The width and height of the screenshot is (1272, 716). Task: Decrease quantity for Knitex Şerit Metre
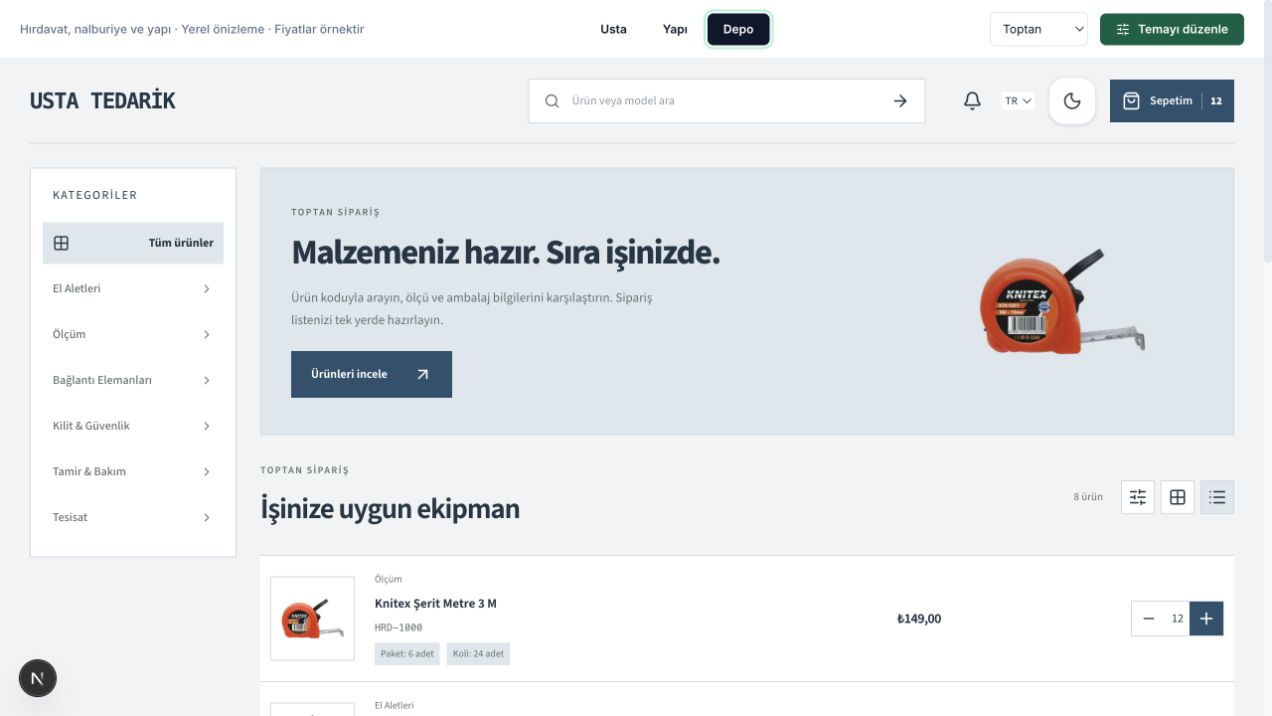tap(1148, 619)
